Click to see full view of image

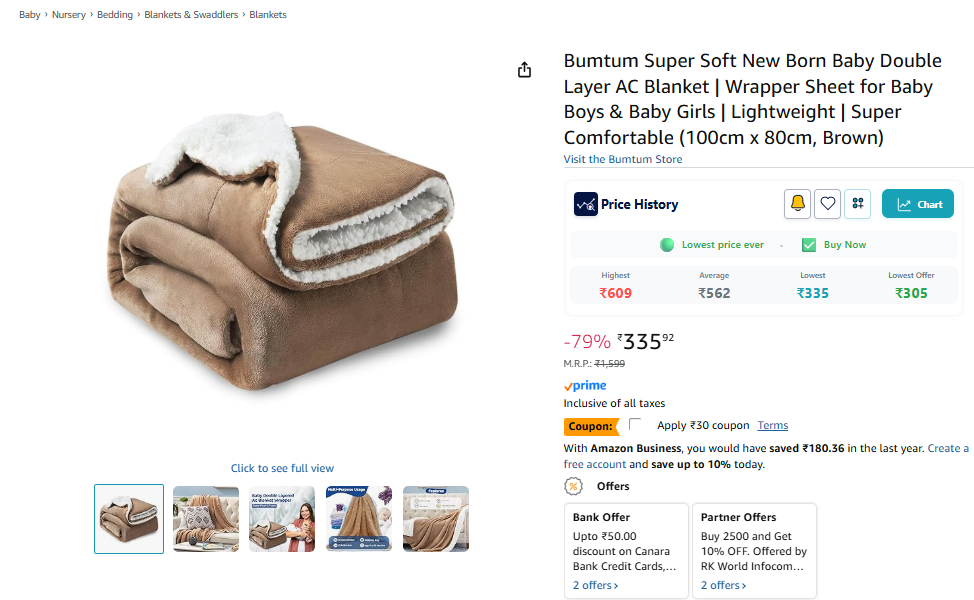[x=282, y=468]
